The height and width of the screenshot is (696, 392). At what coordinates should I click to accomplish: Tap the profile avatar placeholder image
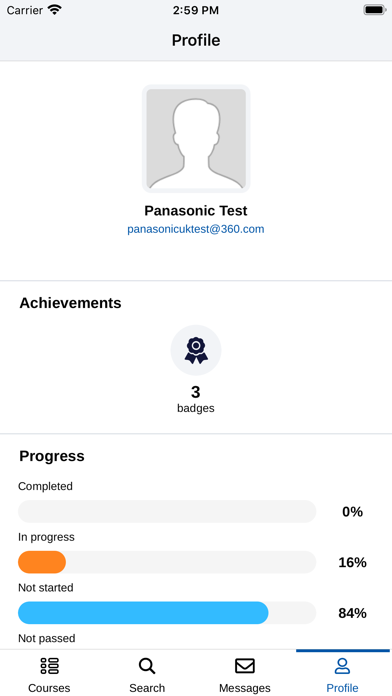tap(196, 138)
